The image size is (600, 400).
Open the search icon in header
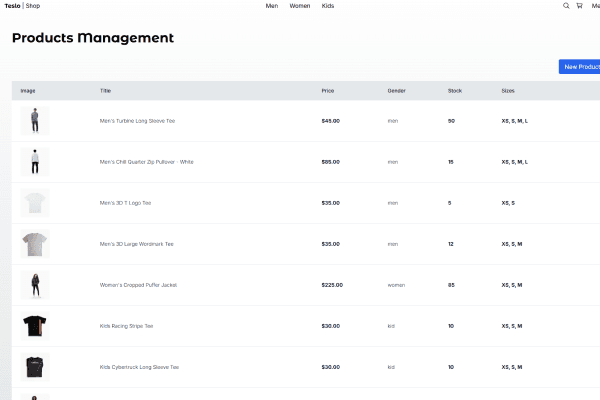pyautogui.click(x=566, y=6)
